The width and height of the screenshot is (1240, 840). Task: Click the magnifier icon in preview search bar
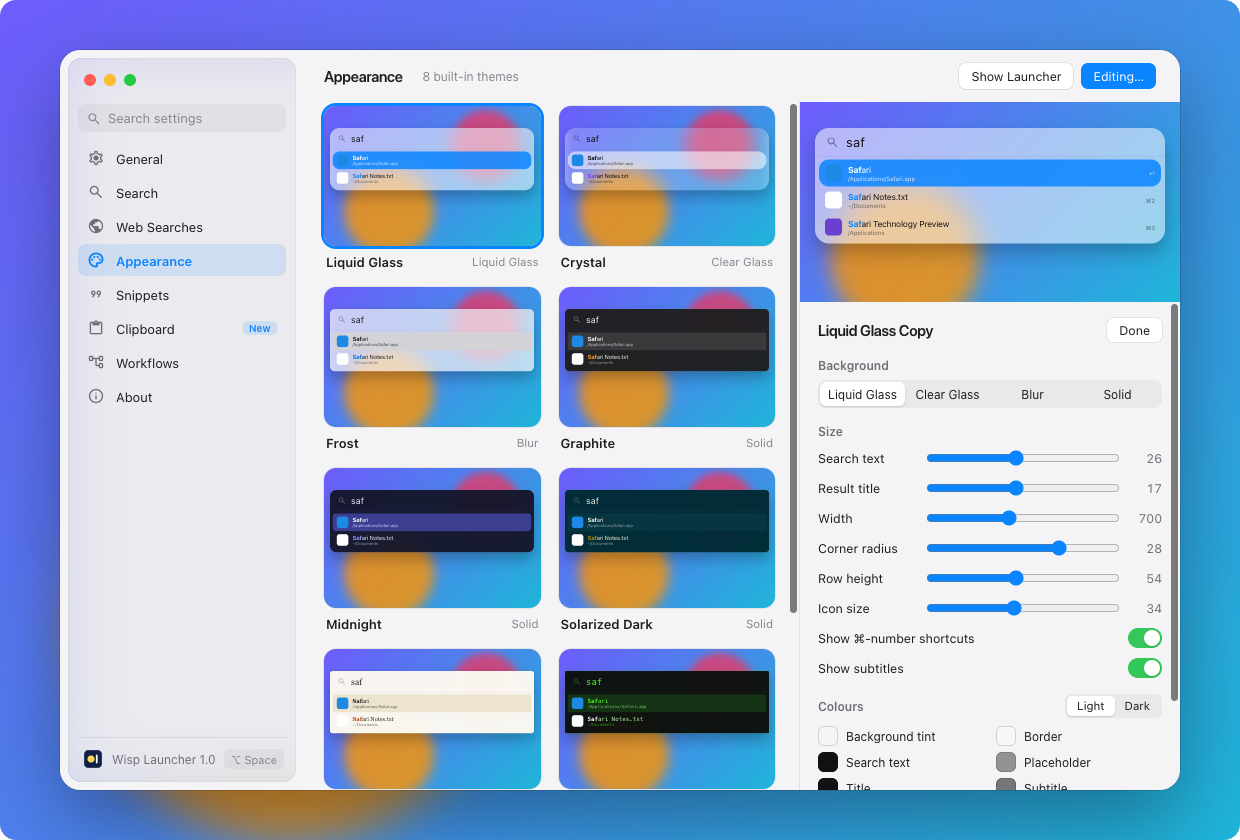click(832, 142)
